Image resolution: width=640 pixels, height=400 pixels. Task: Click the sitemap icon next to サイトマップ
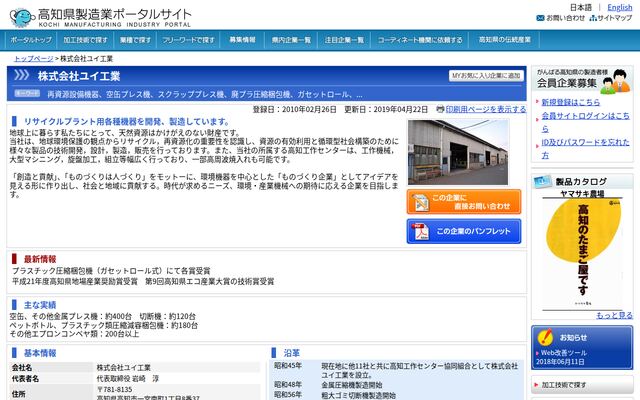coord(593,18)
